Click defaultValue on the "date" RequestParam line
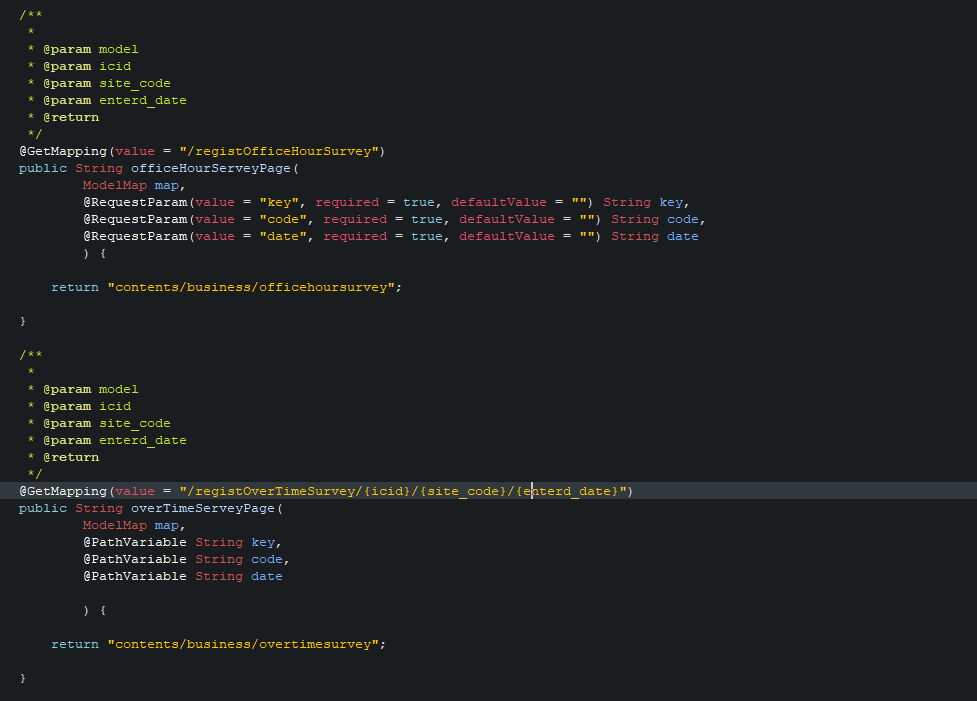The width and height of the screenshot is (977, 701). pos(507,236)
